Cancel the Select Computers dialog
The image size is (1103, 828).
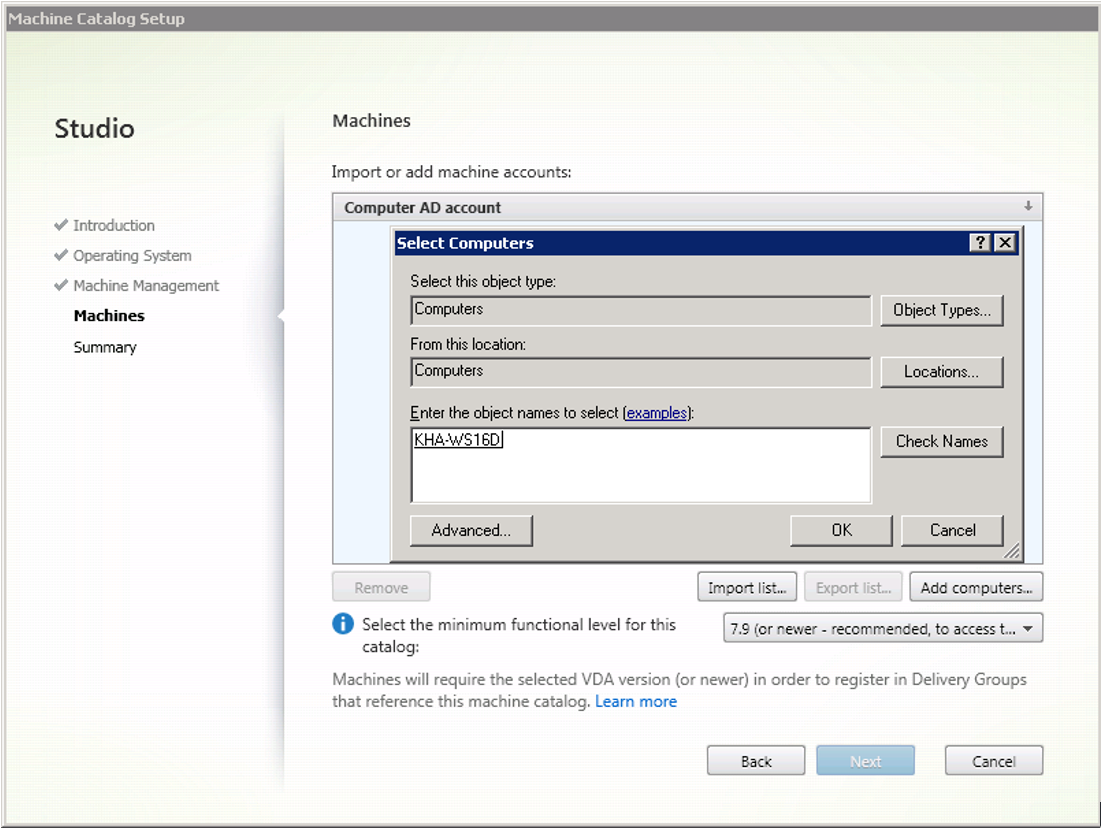952,530
